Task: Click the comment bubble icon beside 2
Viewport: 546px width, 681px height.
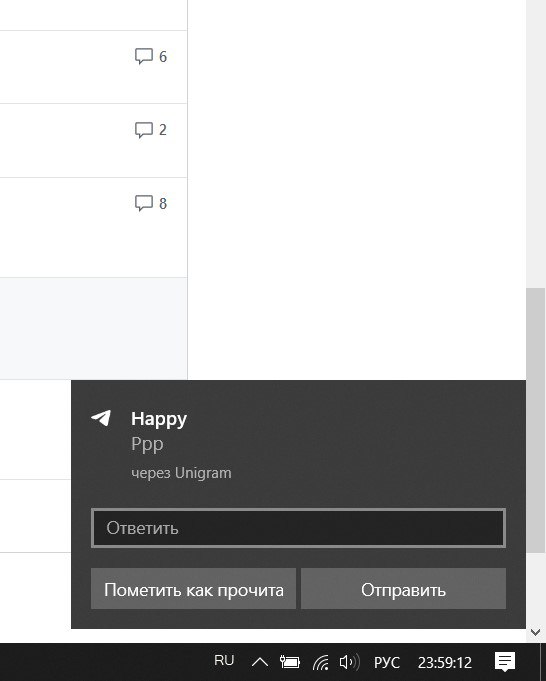Action: pyautogui.click(x=144, y=129)
